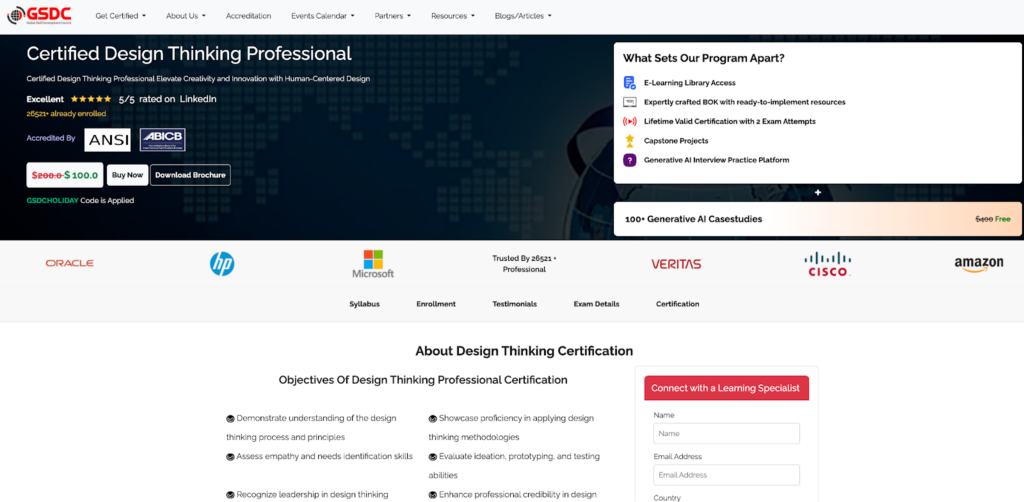
Task: Focus the Name input field
Action: [x=726, y=433]
